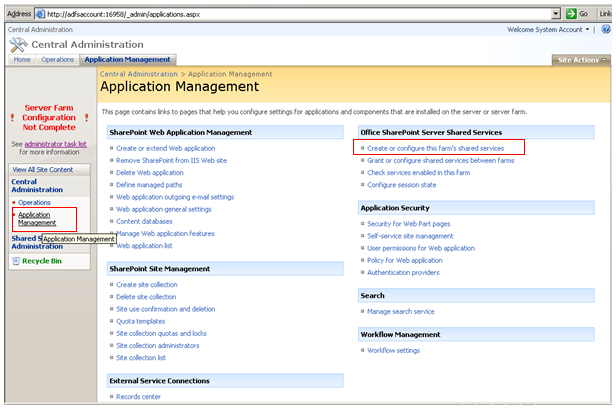Open Manage search service link
The image size is (616, 409).
coord(400,312)
